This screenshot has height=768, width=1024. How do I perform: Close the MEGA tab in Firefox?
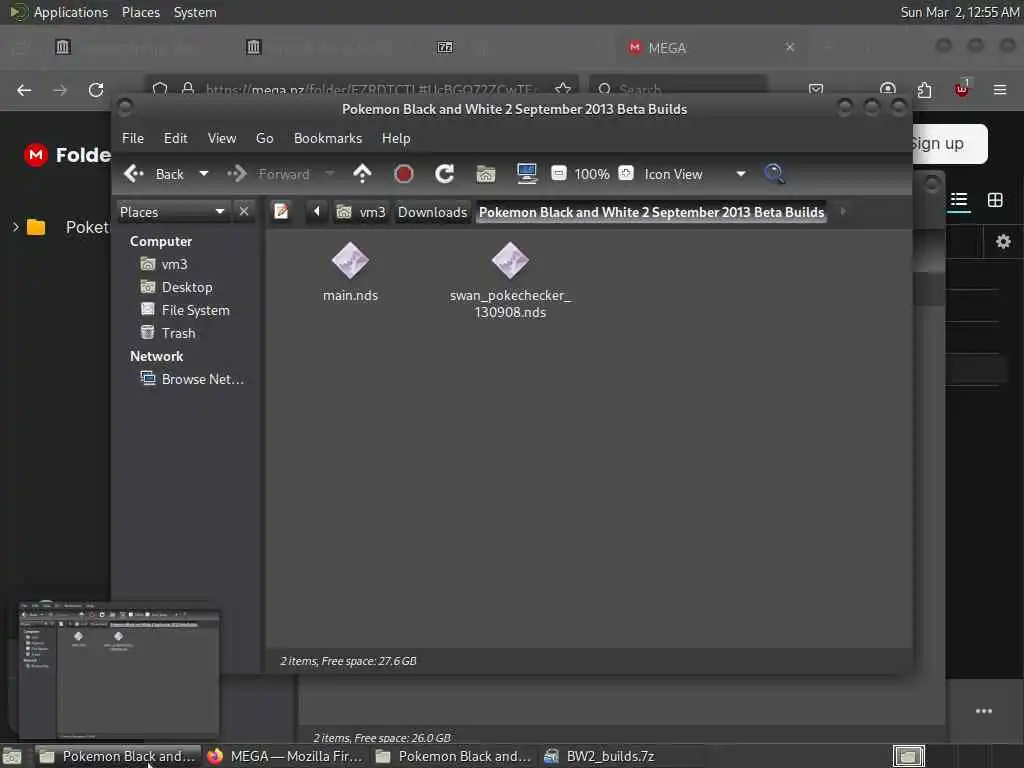(x=790, y=47)
